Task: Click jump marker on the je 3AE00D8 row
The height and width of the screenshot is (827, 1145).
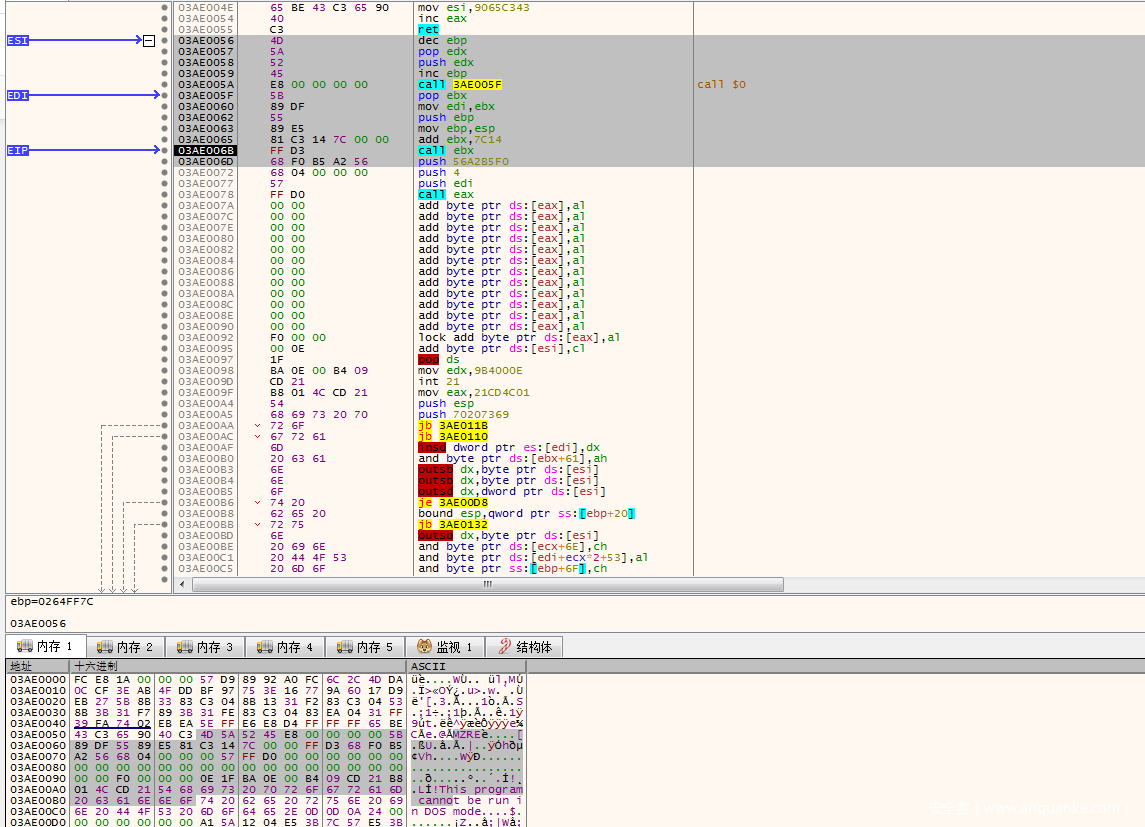Action: point(259,503)
